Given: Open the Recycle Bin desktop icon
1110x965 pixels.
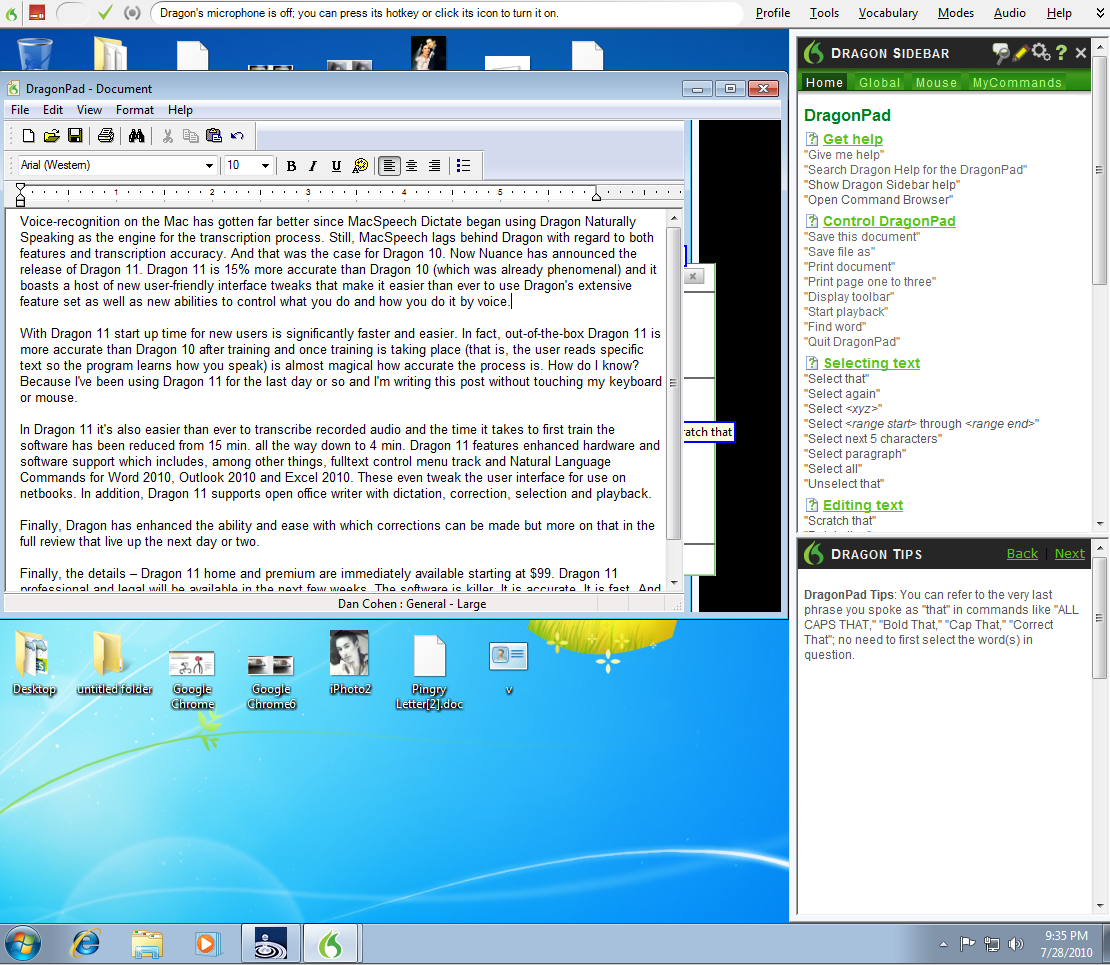Looking at the screenshot, I should (35, 54).
